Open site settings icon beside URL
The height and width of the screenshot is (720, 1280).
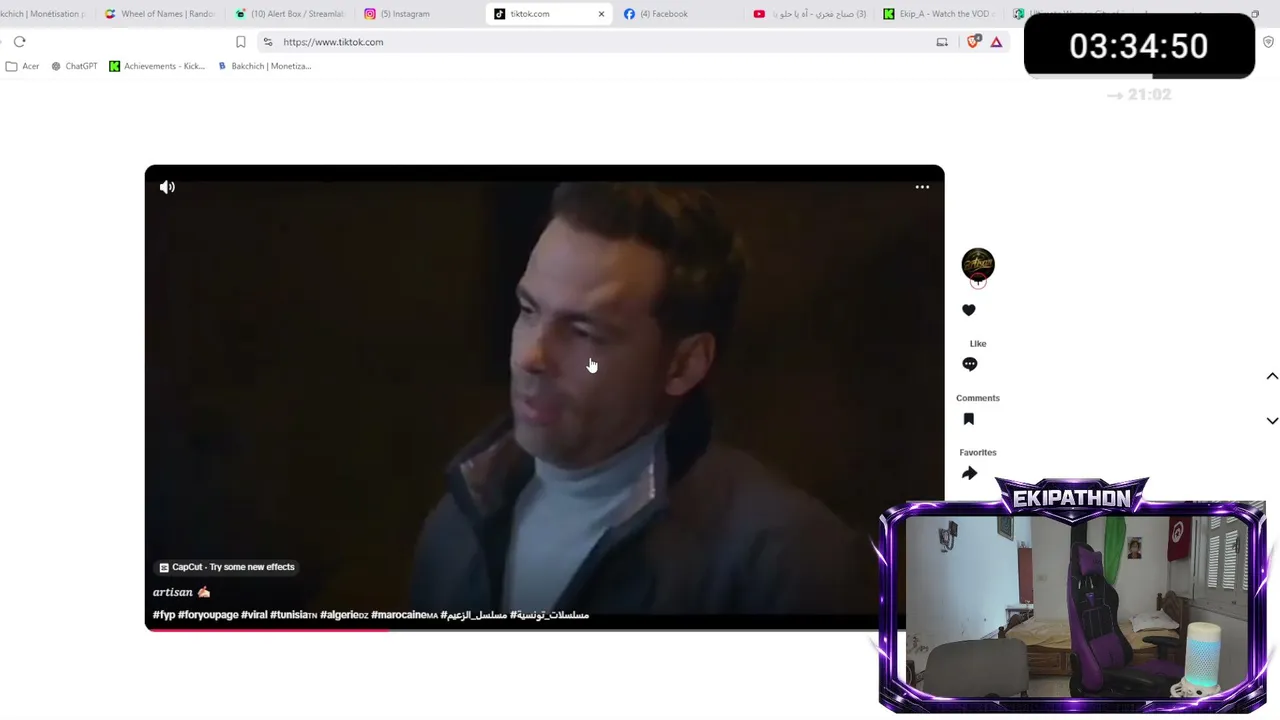(x=268, y=42)
